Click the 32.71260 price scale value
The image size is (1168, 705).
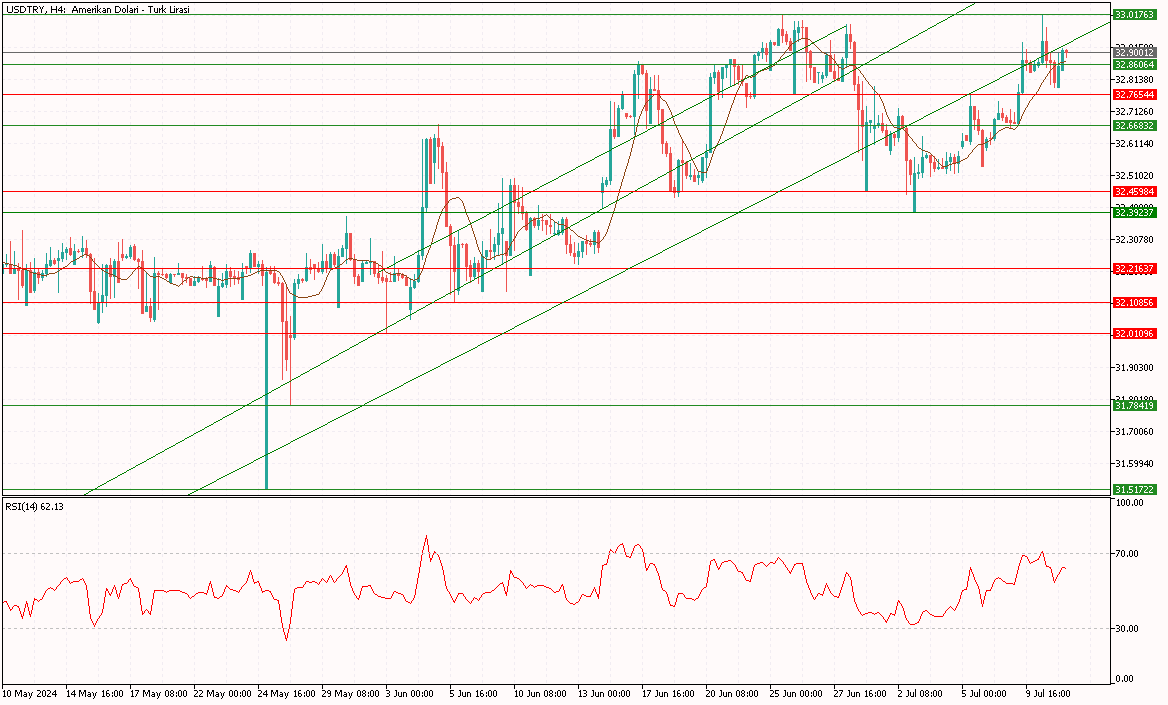tap(1134, 112)
